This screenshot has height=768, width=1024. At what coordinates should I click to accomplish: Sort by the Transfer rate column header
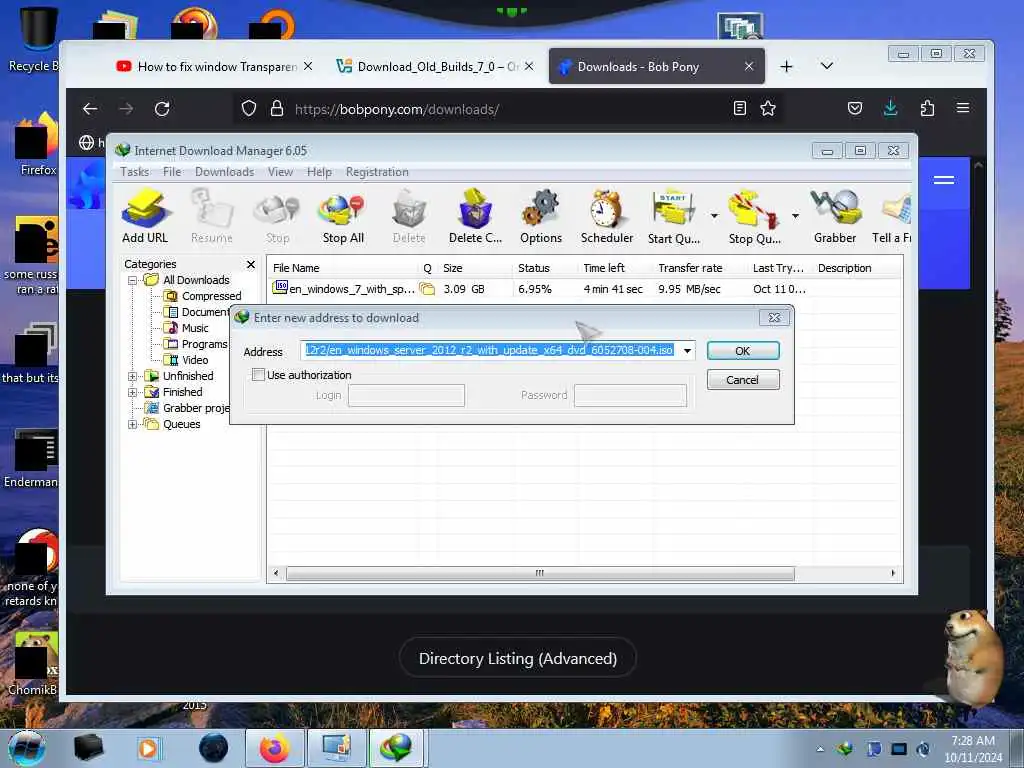[699, 268]
